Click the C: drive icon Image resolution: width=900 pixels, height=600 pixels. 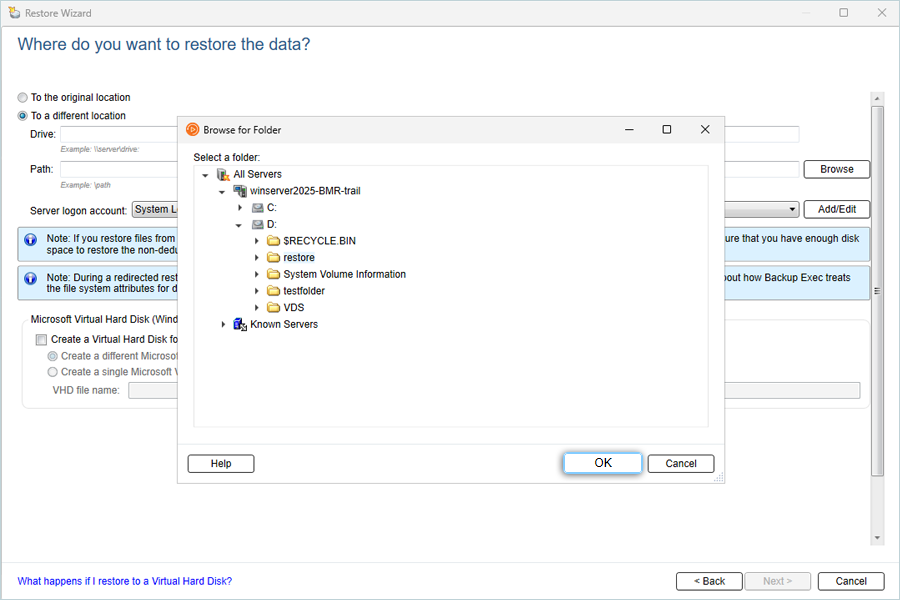pyautogui.click(x=258, y=207)
